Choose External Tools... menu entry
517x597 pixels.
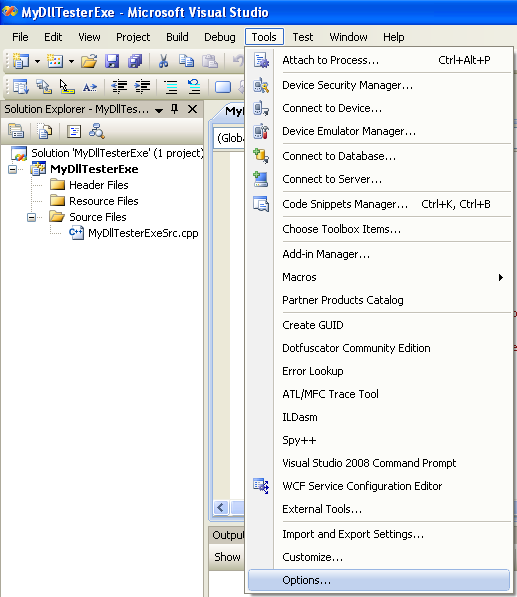pos(379,509)
